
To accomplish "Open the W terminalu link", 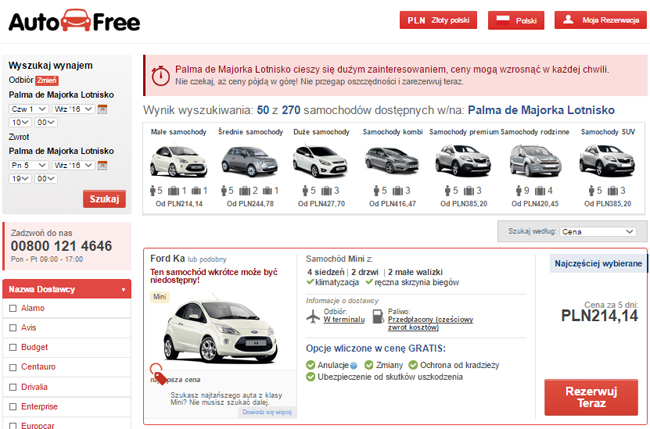I will click(x=344, y=320).
